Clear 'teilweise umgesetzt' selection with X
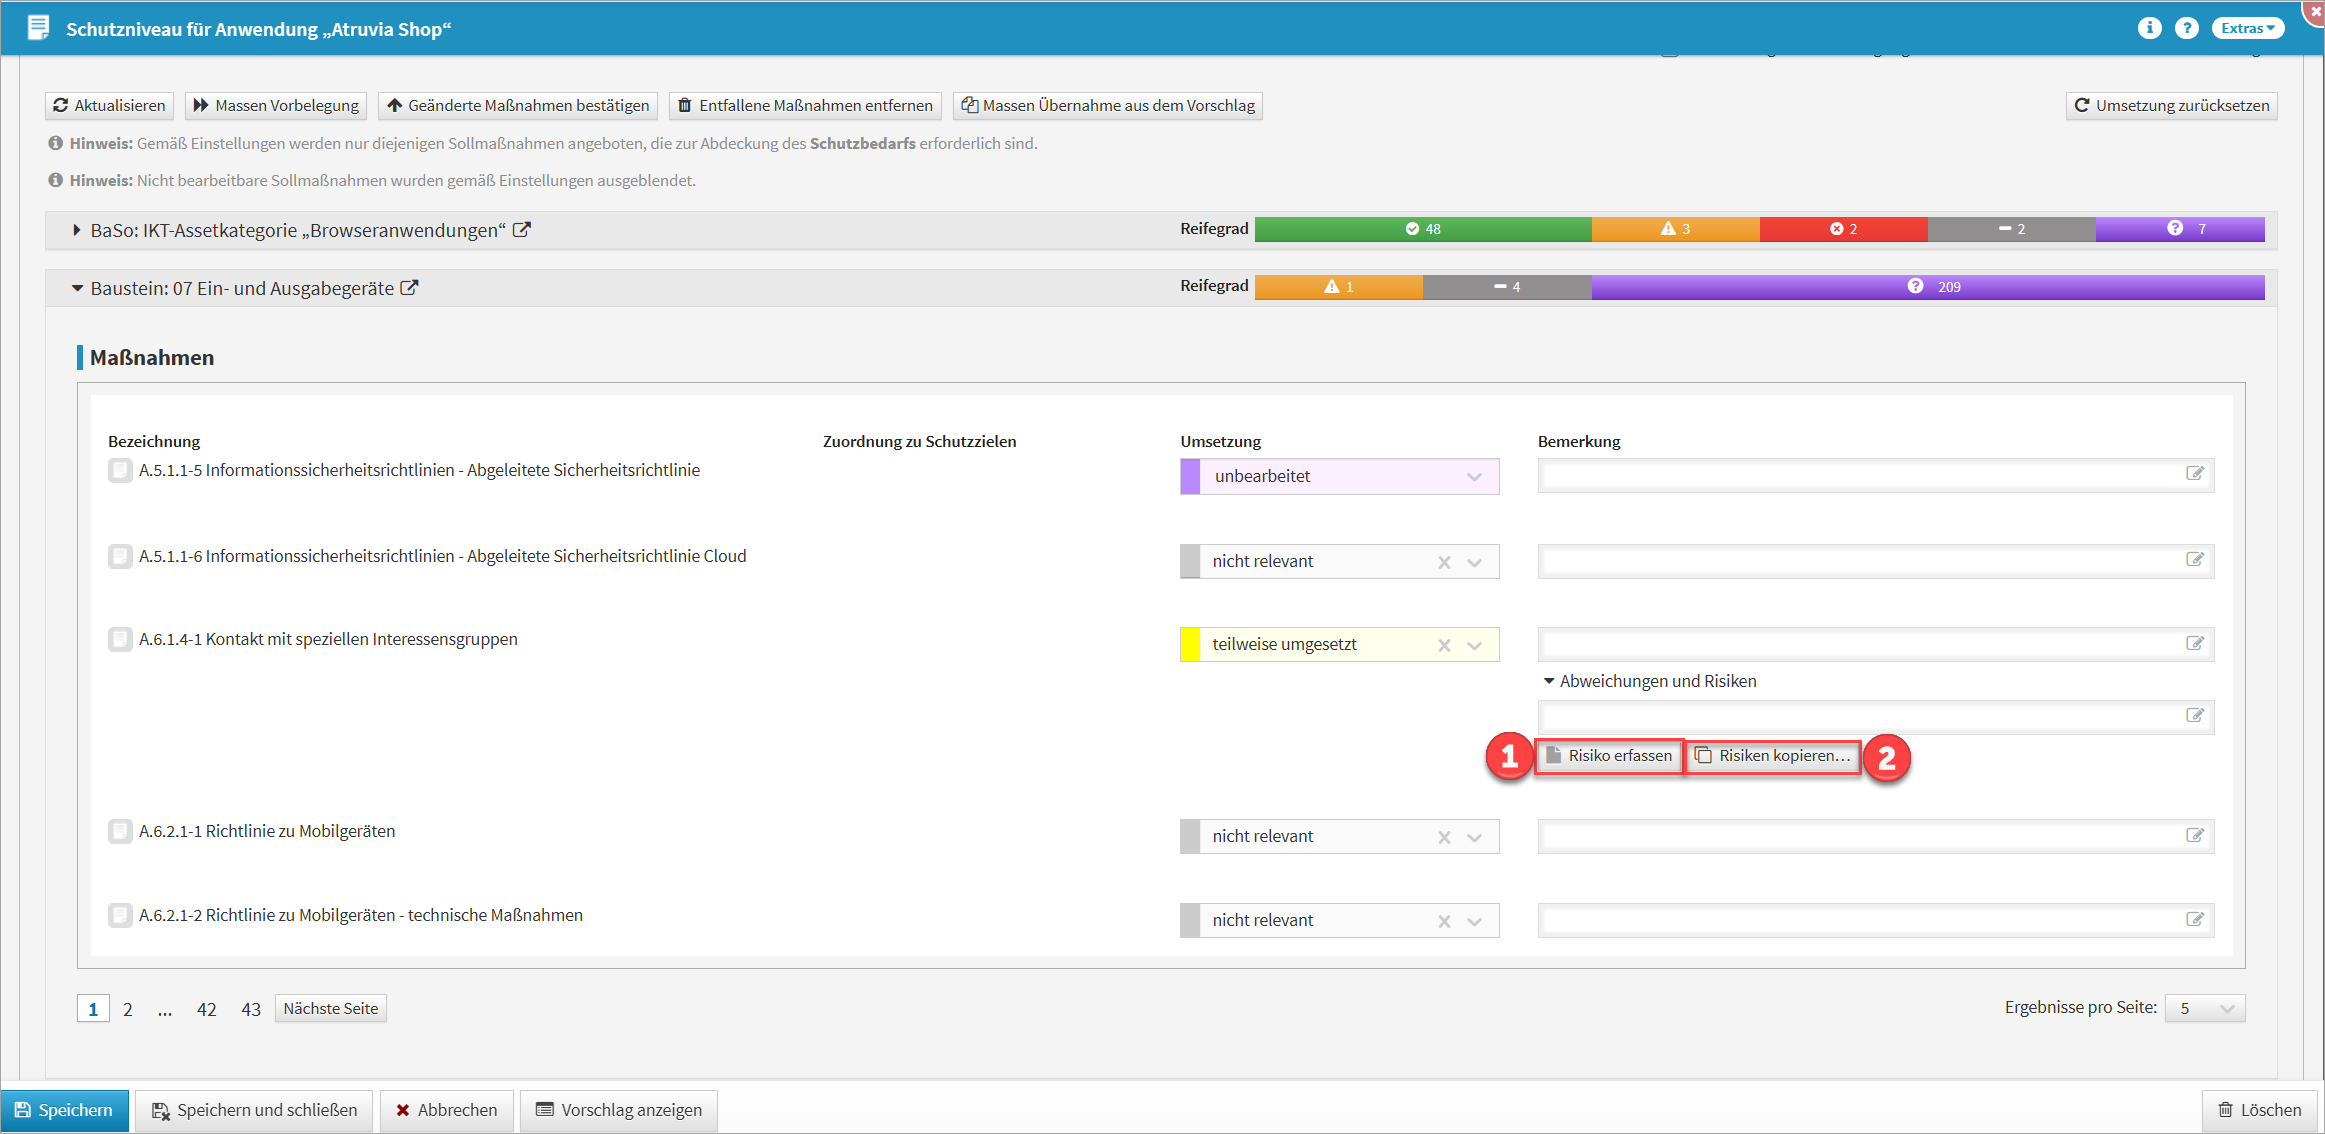The height and width of the screenshot is (1134, 2325). [x=1444, y=645]
